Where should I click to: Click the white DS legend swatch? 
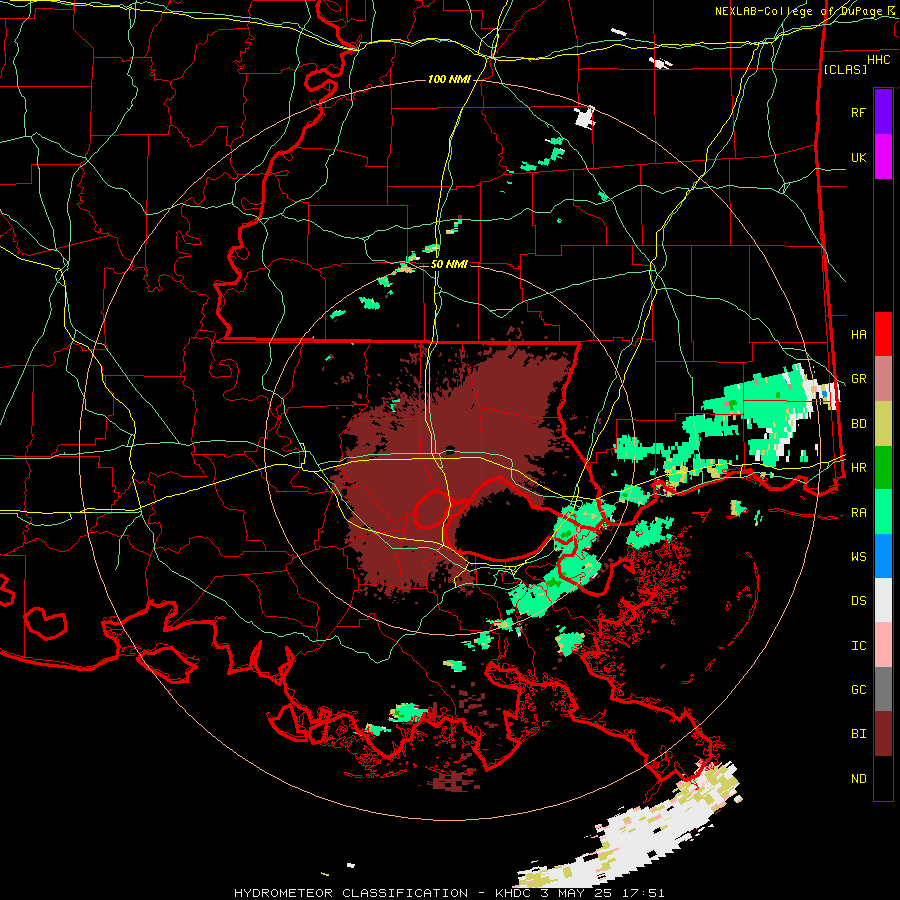[883, 600]
